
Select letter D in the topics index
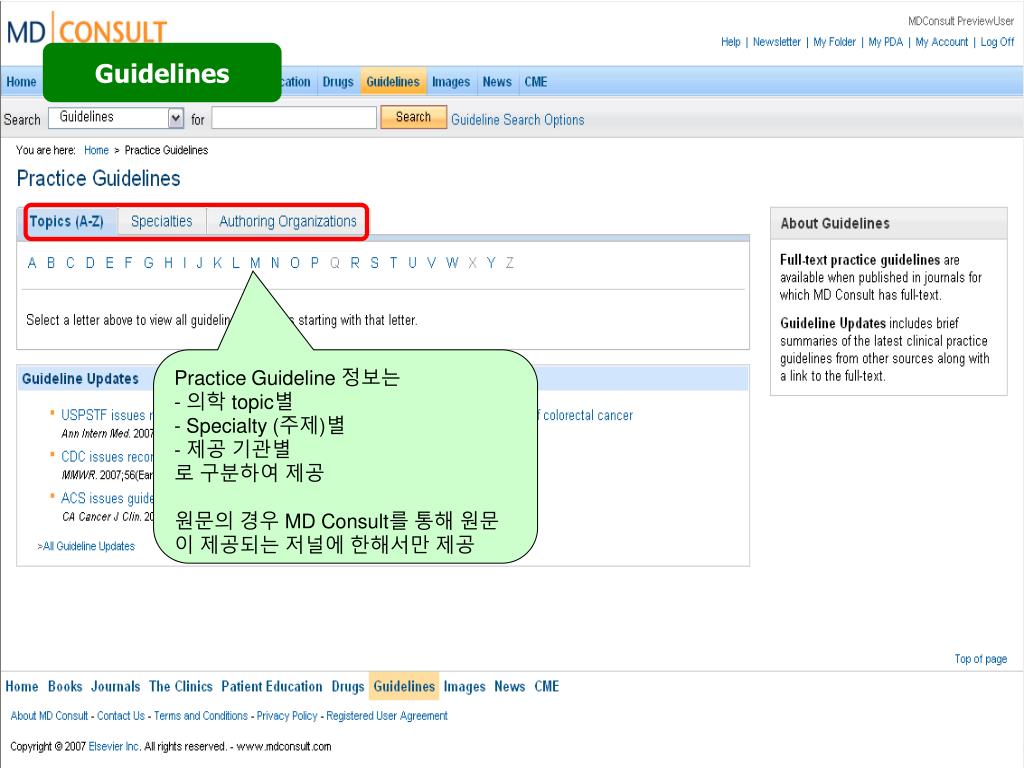[90, 263]
